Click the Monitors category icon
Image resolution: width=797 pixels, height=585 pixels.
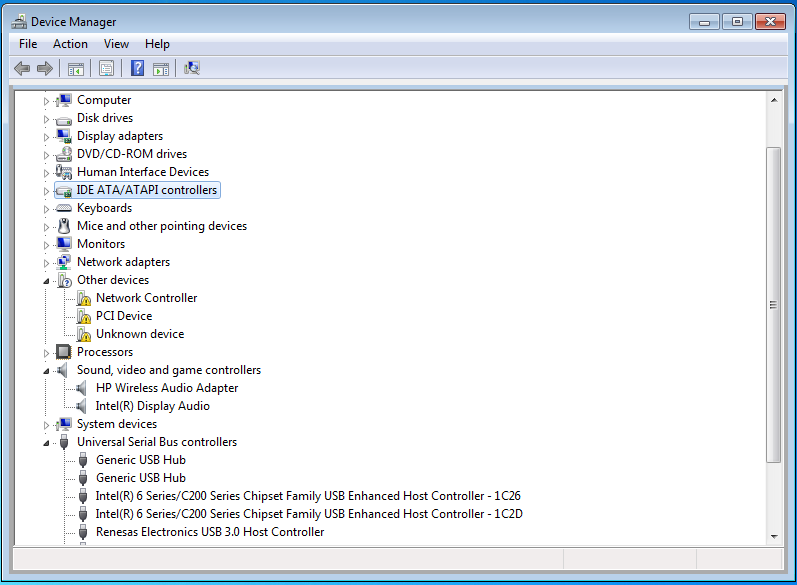[64, 244]
